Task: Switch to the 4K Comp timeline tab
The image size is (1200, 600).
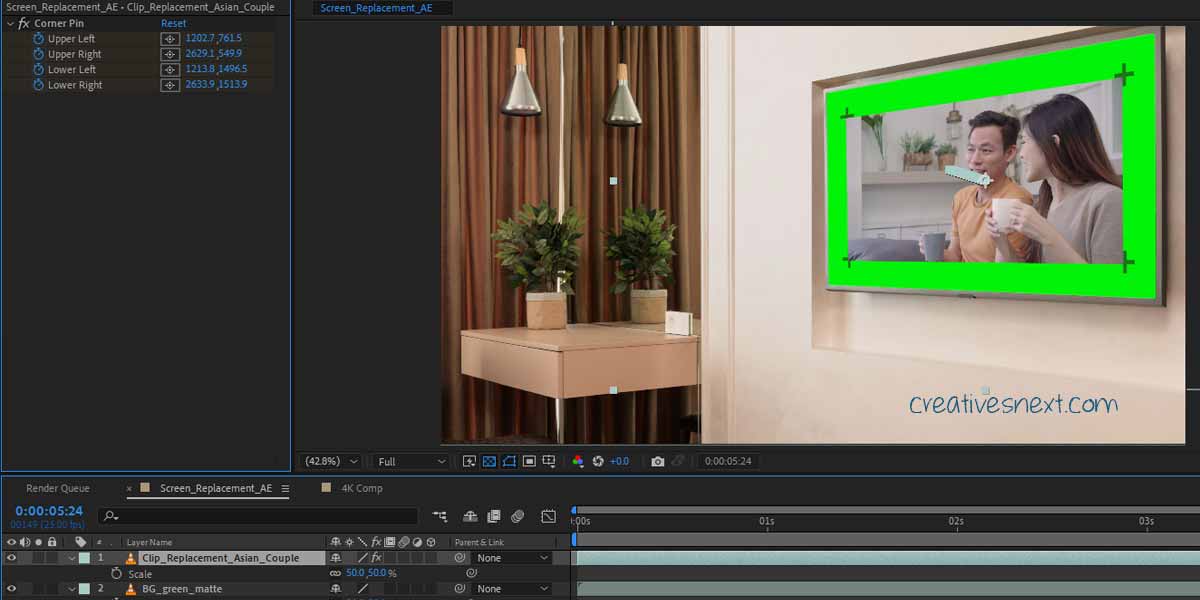Action: click(x=361, y=488)
